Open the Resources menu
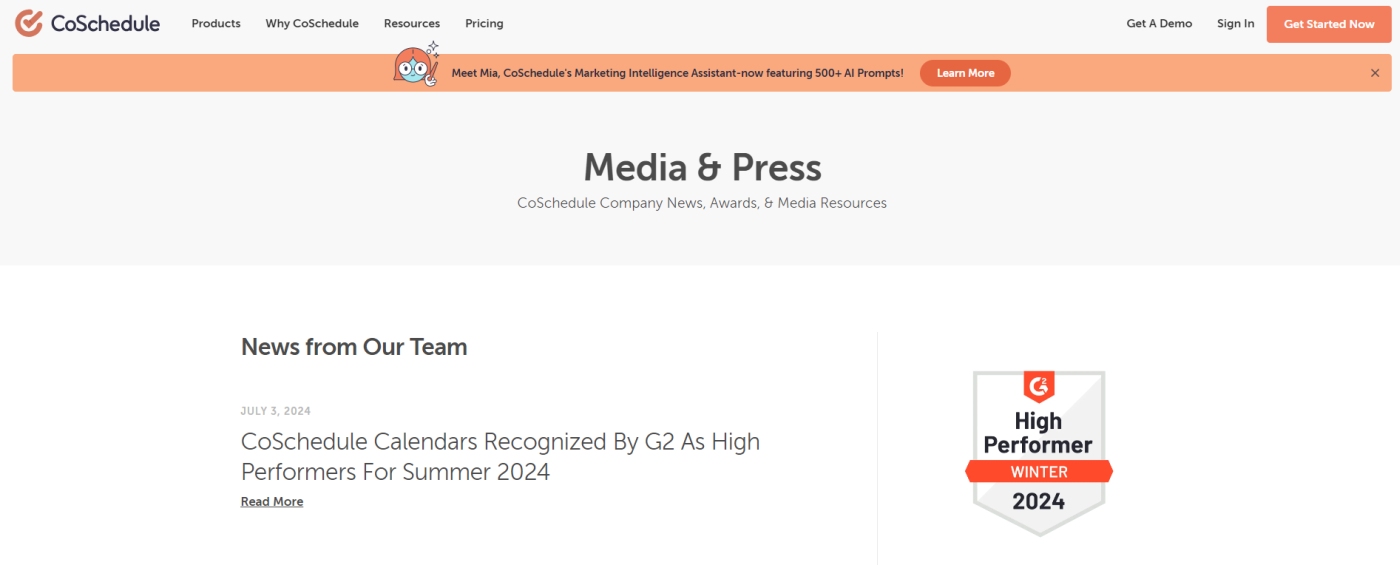1400x565 pixels. point(412,23)
